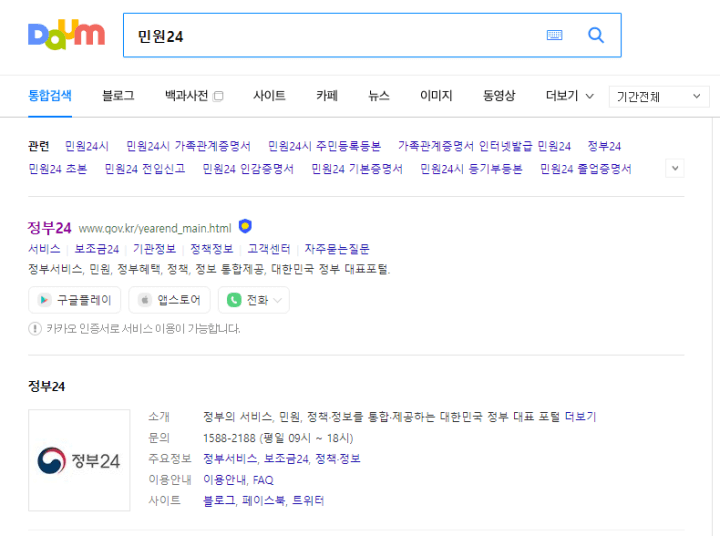
Task: Click related search 민원24 초본
Action: coord(57,169)
